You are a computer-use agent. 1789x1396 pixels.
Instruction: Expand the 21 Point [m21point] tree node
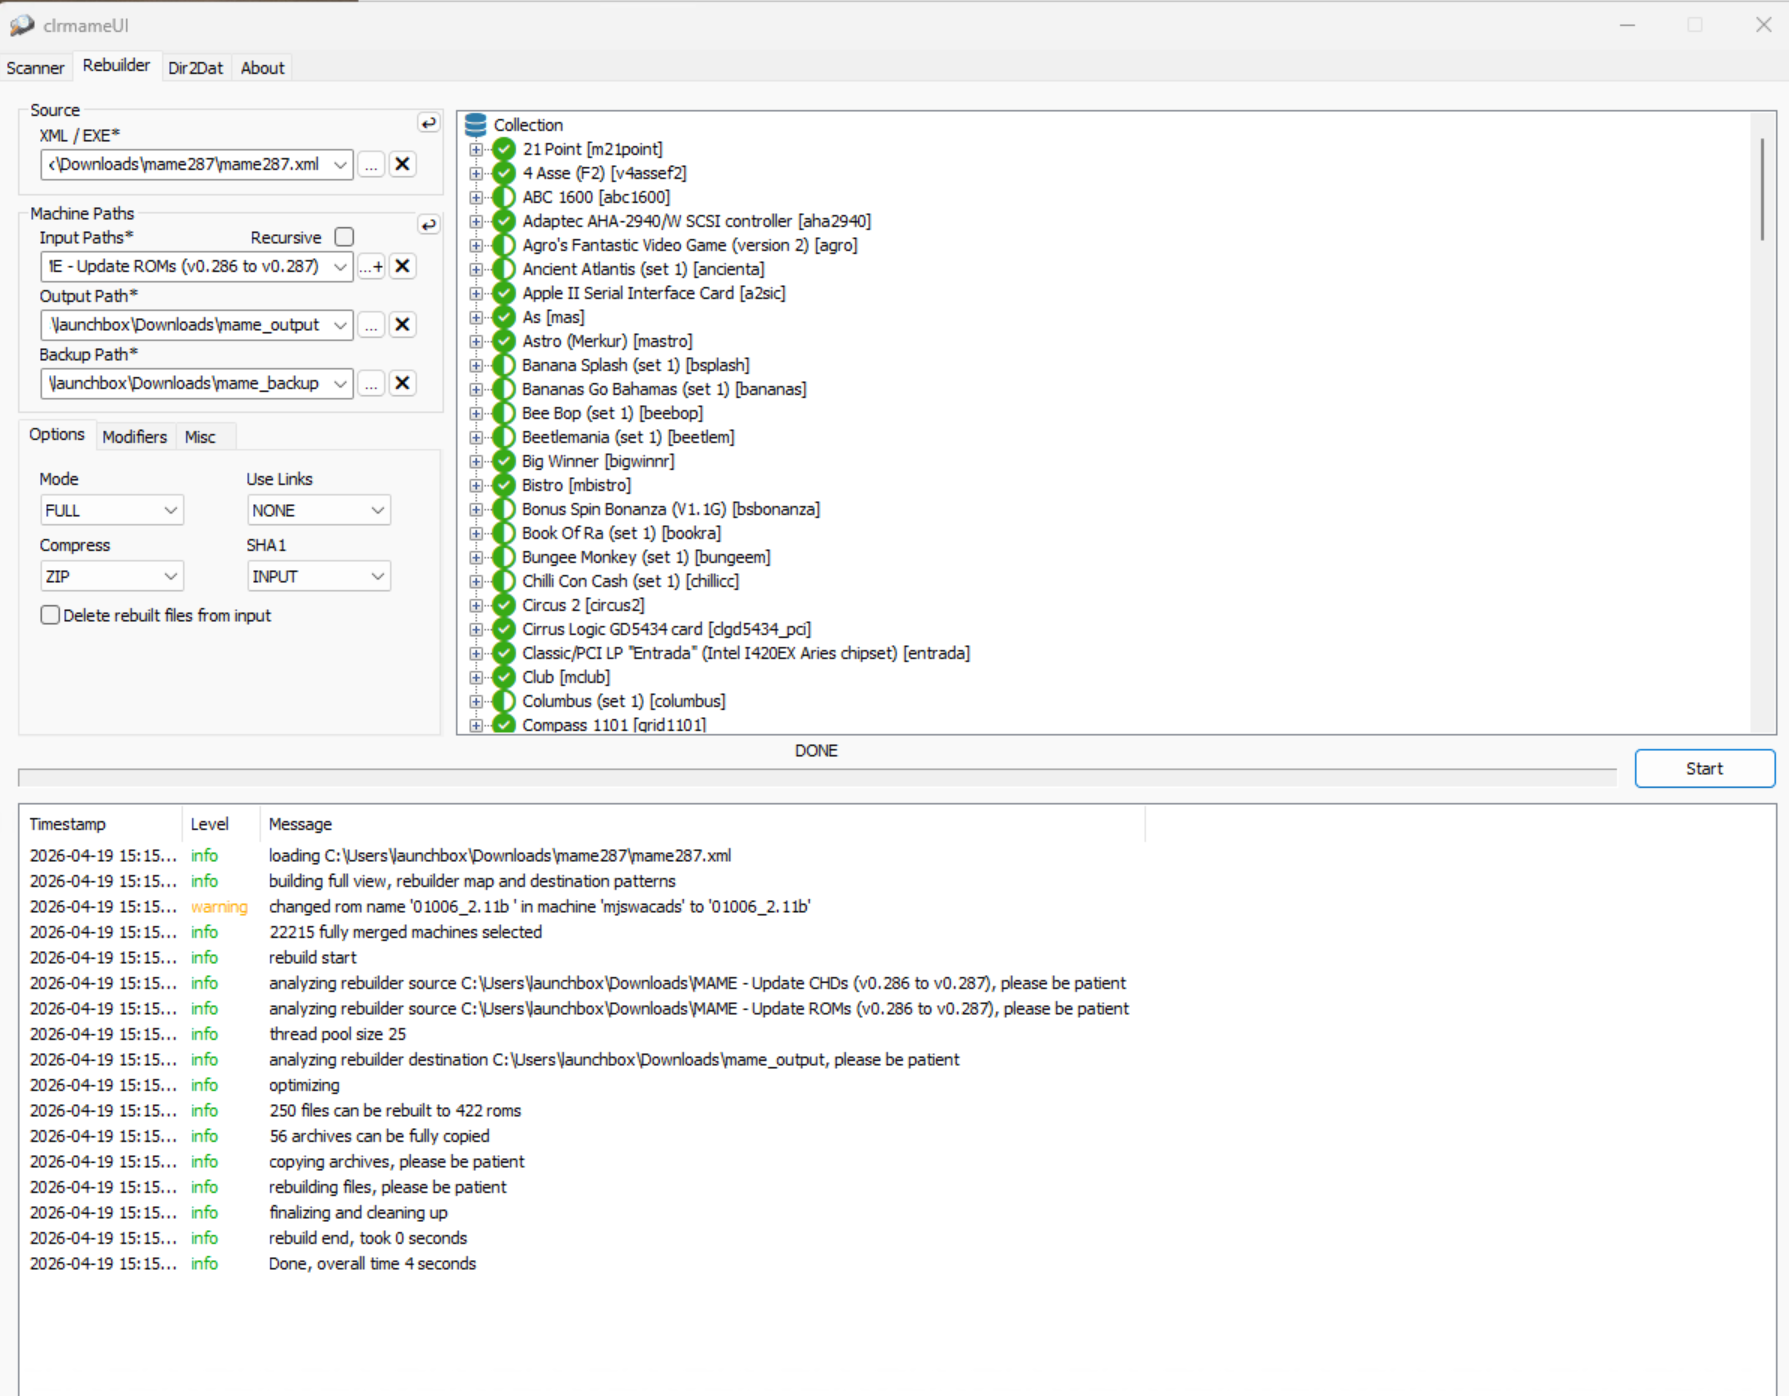point(476,149)
